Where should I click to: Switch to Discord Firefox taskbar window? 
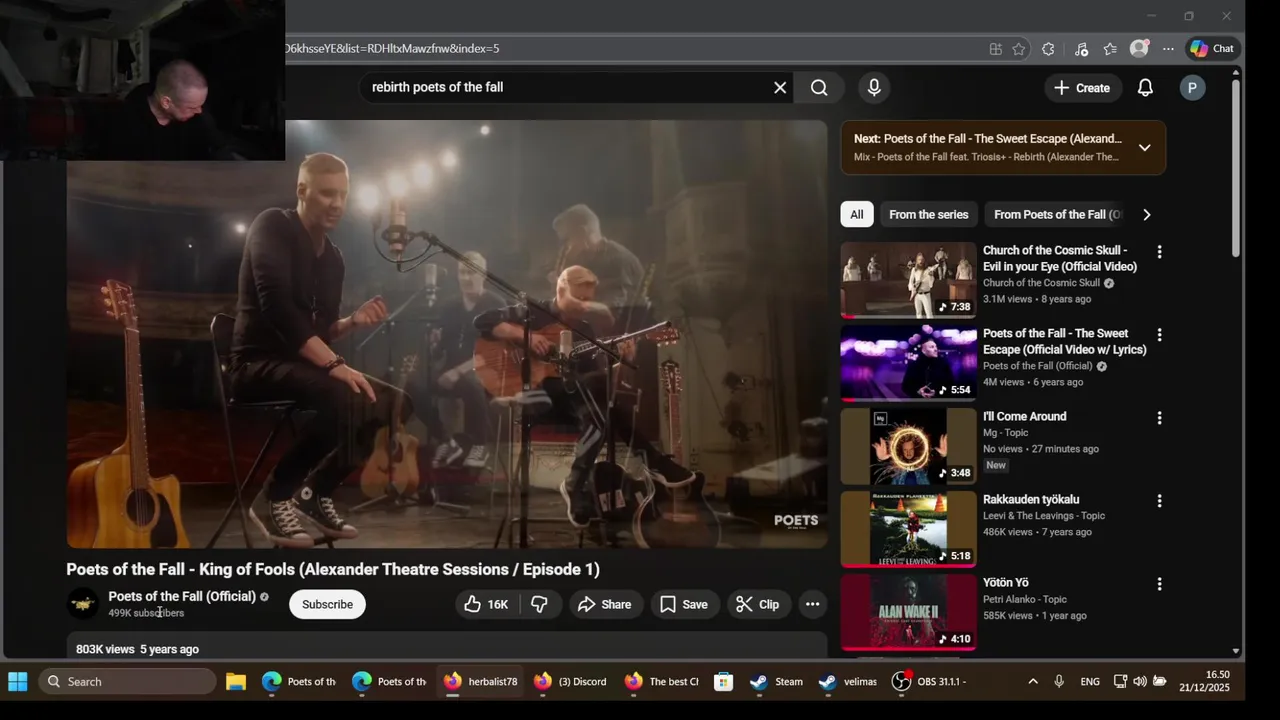pos(570,682)
